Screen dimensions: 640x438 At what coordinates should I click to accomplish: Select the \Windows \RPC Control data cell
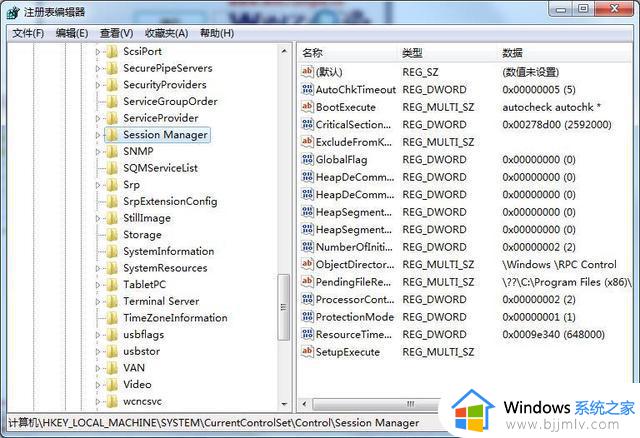pos(559,264)
